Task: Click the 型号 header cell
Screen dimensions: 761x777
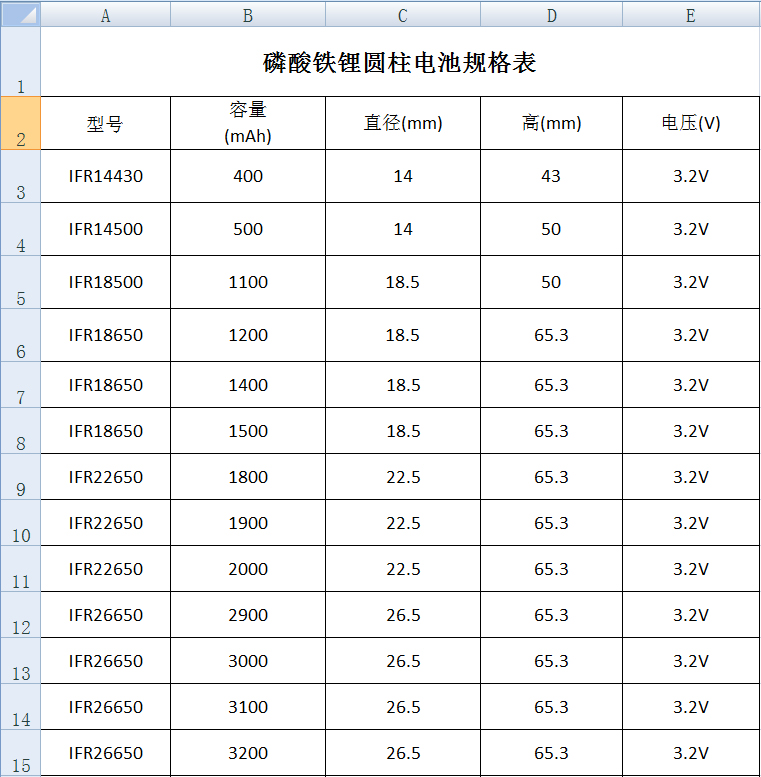Action: tap(106, 123)
